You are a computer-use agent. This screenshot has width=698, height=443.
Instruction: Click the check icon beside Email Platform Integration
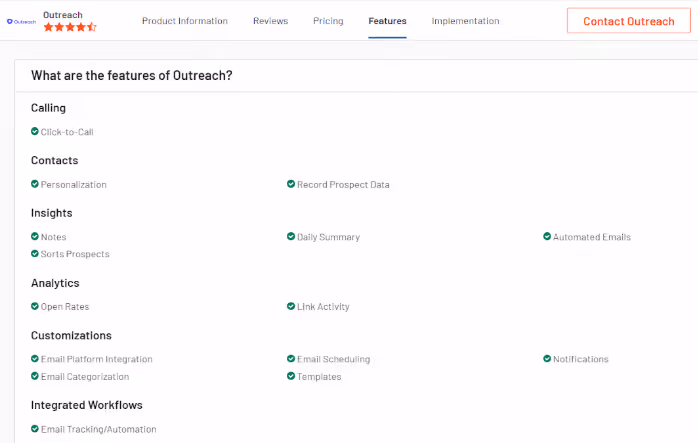35,359
